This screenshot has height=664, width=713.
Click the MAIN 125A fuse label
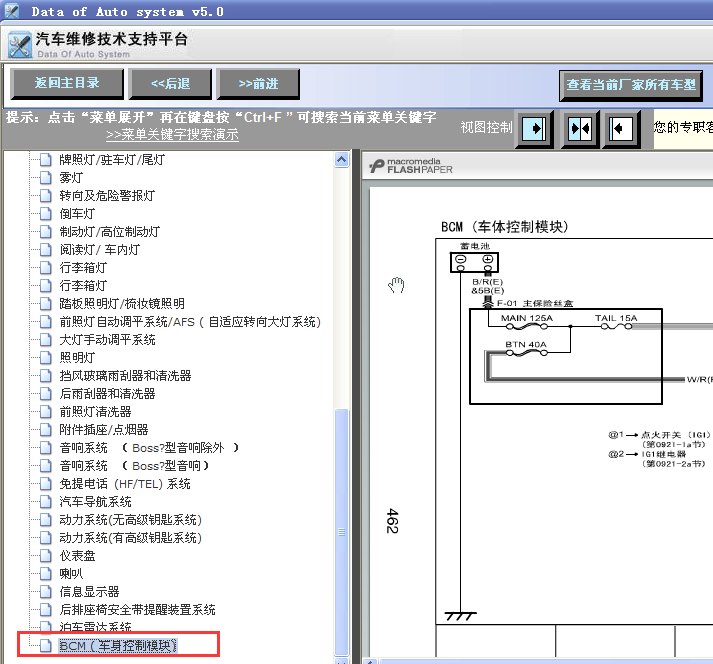(527, 318)
